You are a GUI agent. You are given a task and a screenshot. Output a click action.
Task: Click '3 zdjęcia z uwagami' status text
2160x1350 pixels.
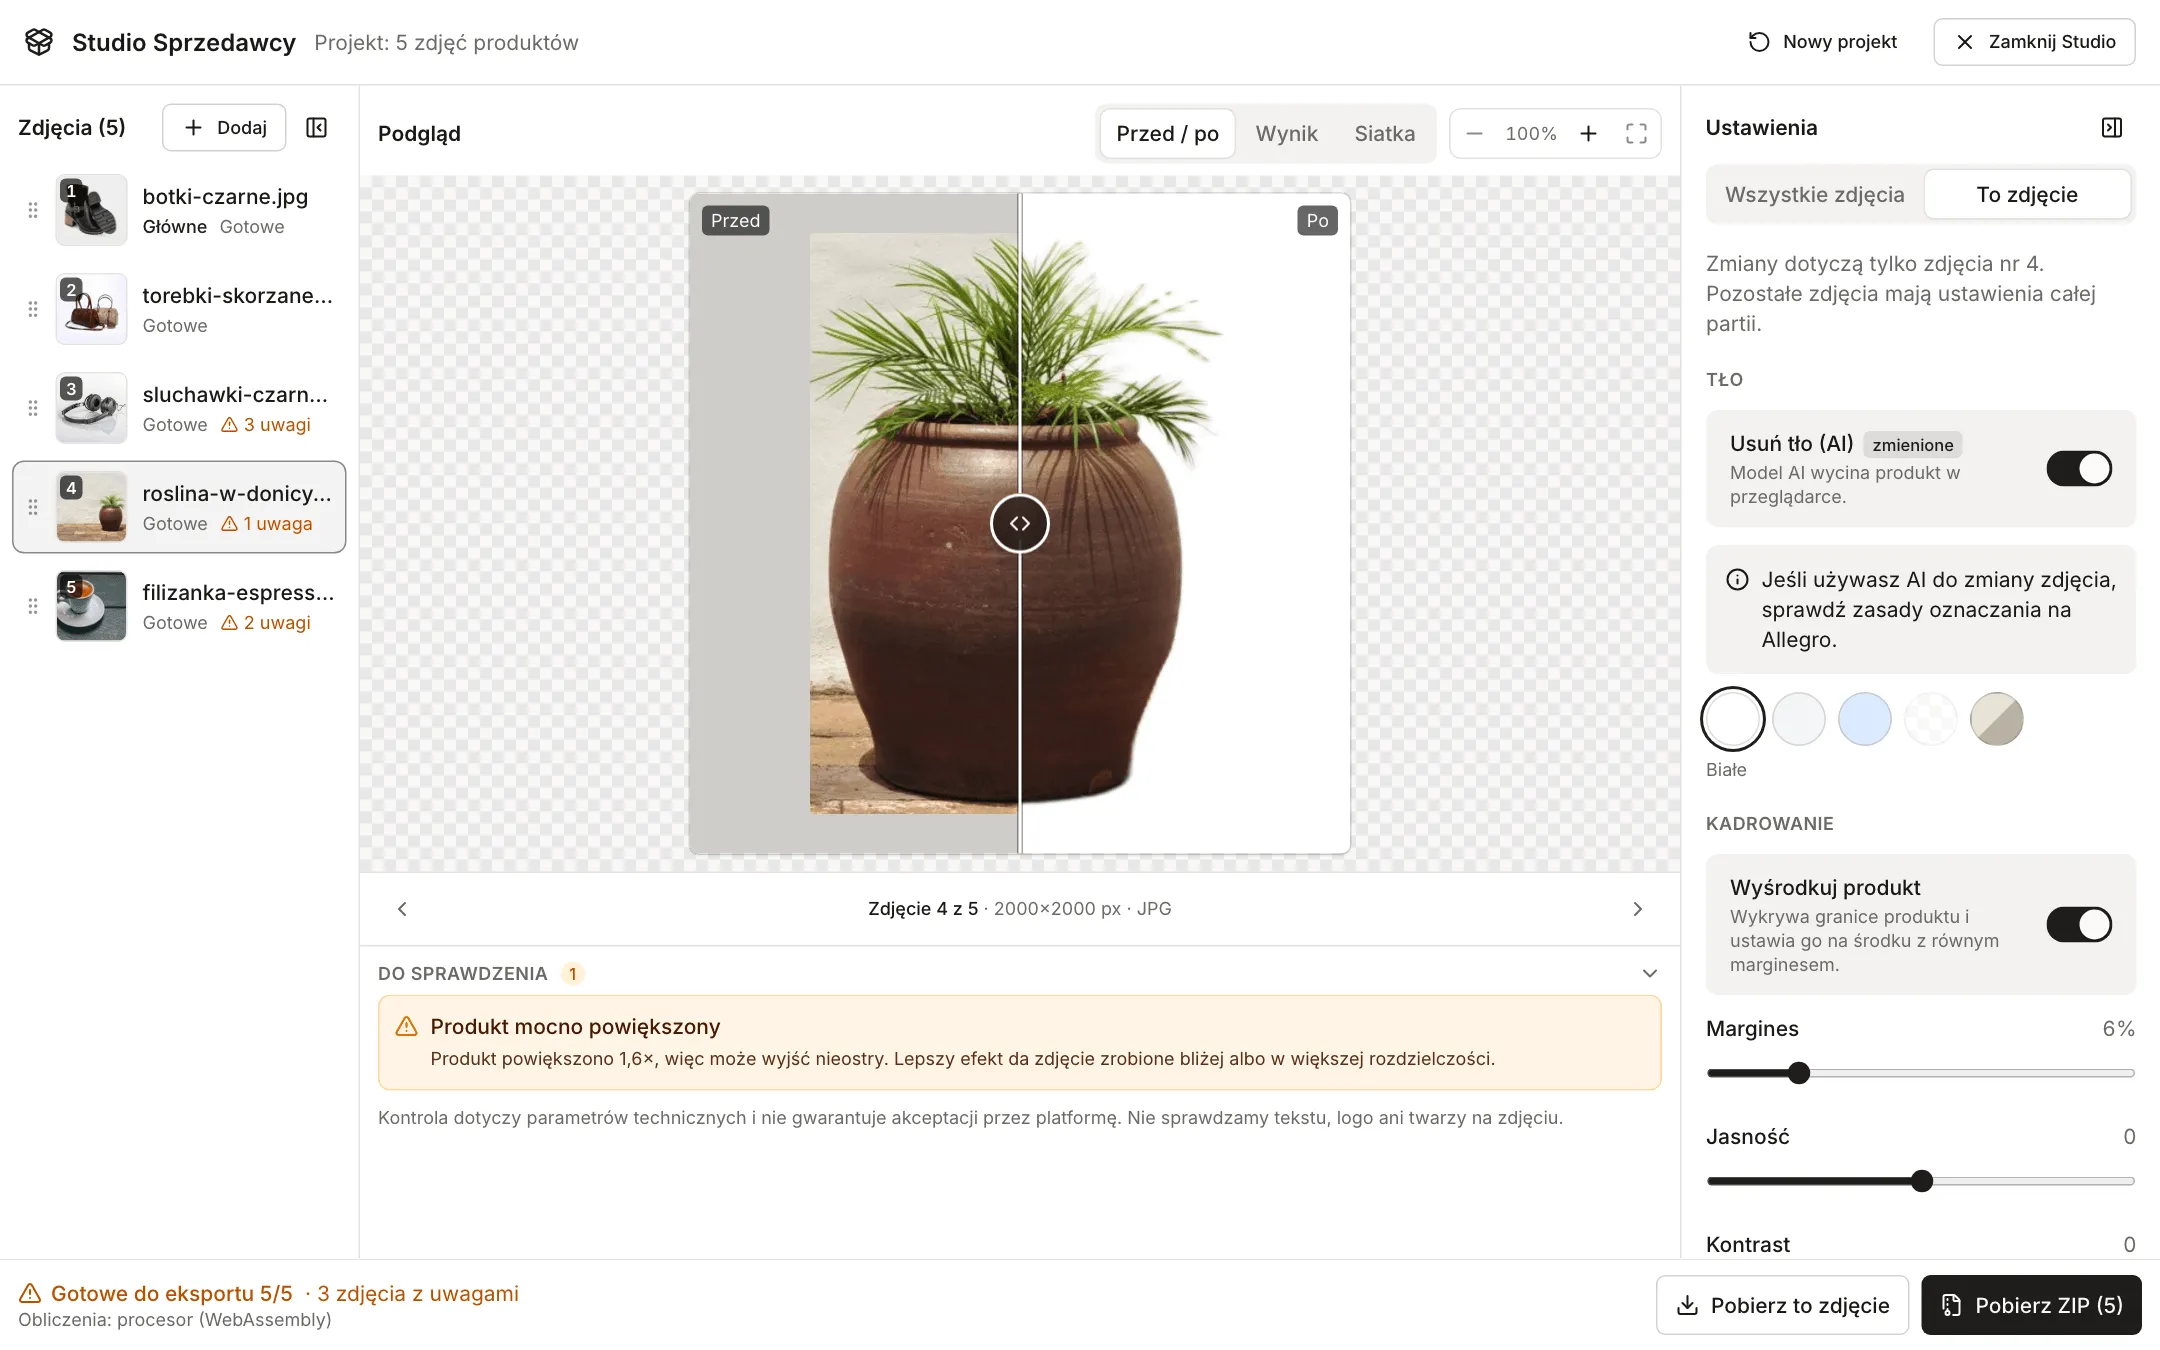pyautogui.click(x=418, y=1293)
